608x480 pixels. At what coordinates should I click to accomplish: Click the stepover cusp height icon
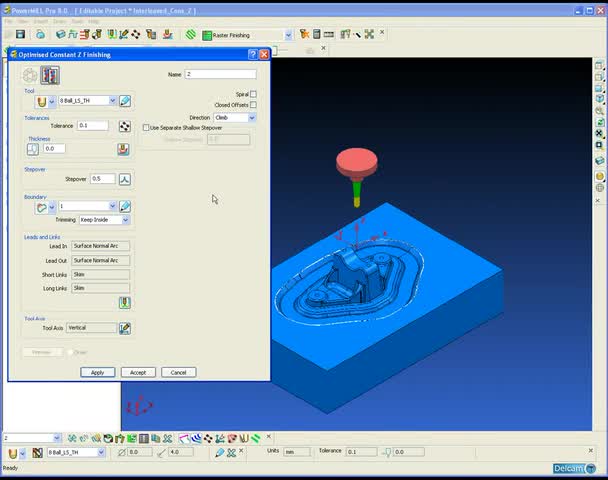(124, 179)
